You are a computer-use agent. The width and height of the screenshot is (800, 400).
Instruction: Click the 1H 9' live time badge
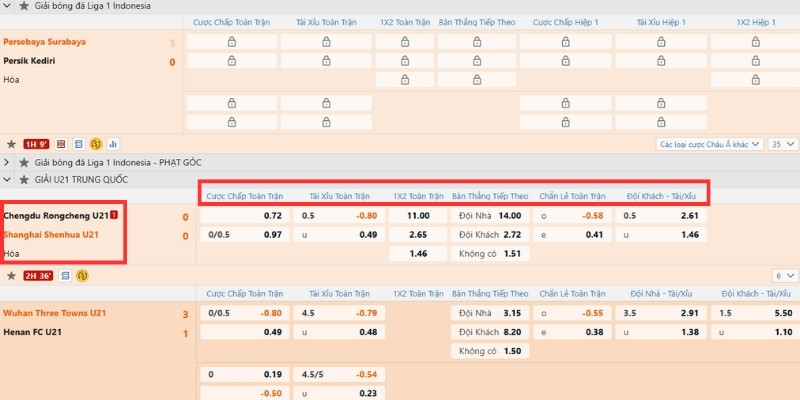point(36,144)
